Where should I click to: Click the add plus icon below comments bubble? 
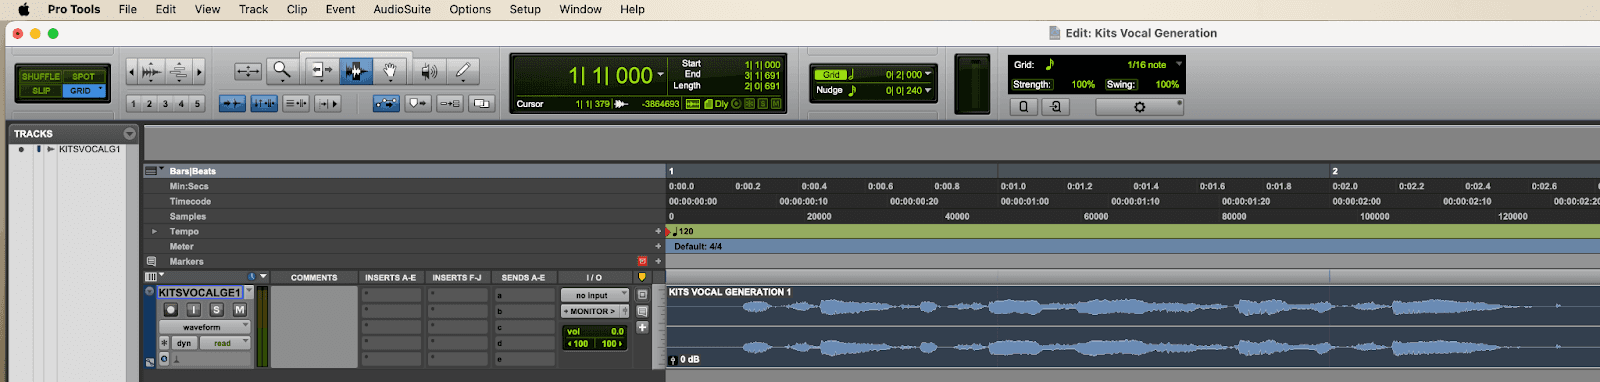tap(642, 327)
